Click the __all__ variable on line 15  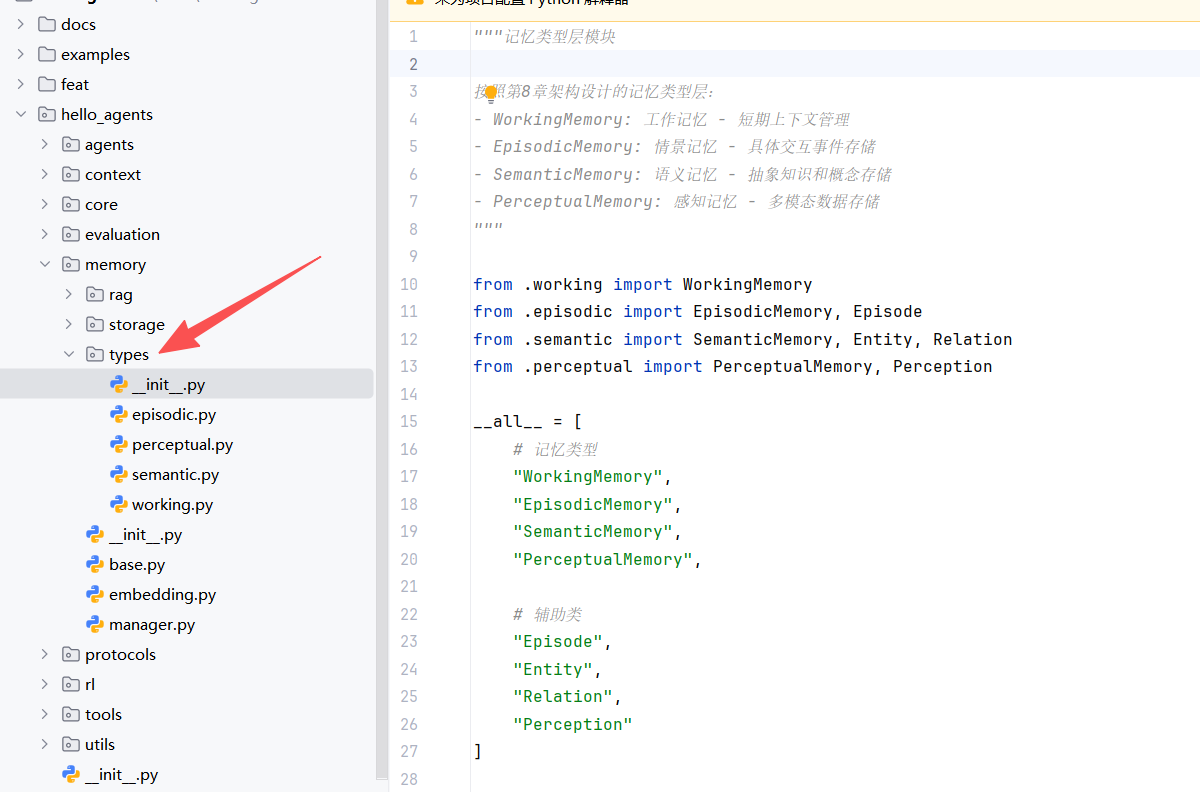(508, 421)
